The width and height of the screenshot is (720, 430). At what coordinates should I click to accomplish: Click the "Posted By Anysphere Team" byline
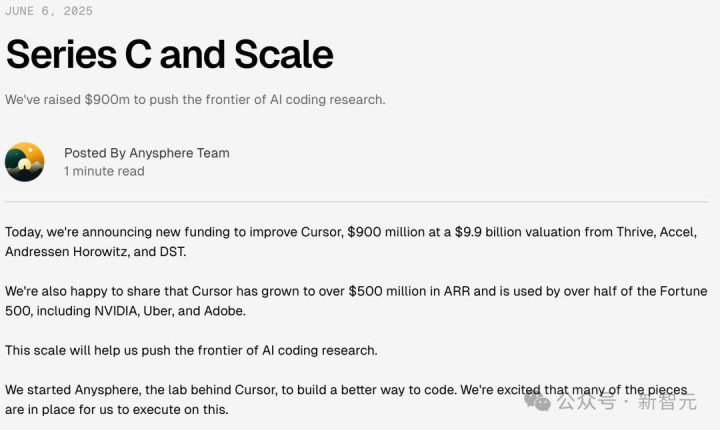[x=147, y=153]
